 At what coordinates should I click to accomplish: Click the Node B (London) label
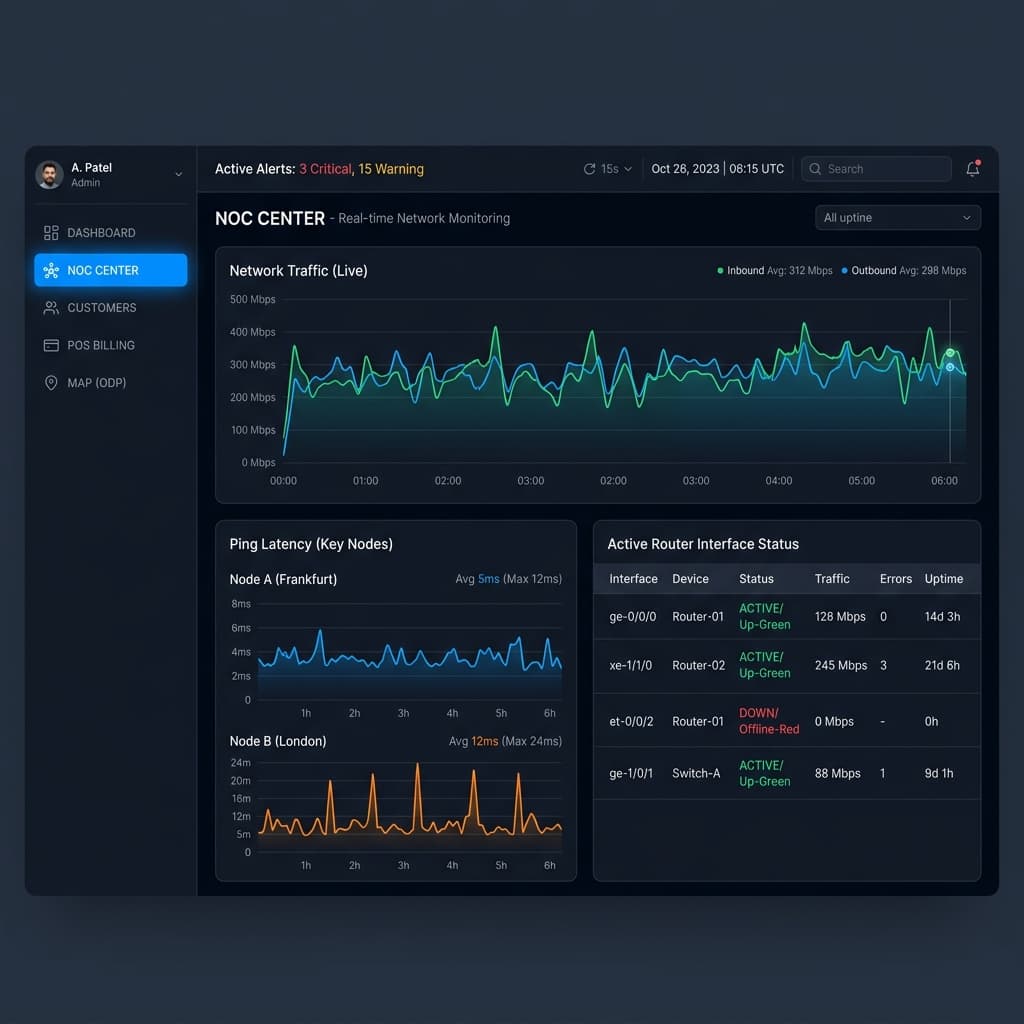coord(278,741)
